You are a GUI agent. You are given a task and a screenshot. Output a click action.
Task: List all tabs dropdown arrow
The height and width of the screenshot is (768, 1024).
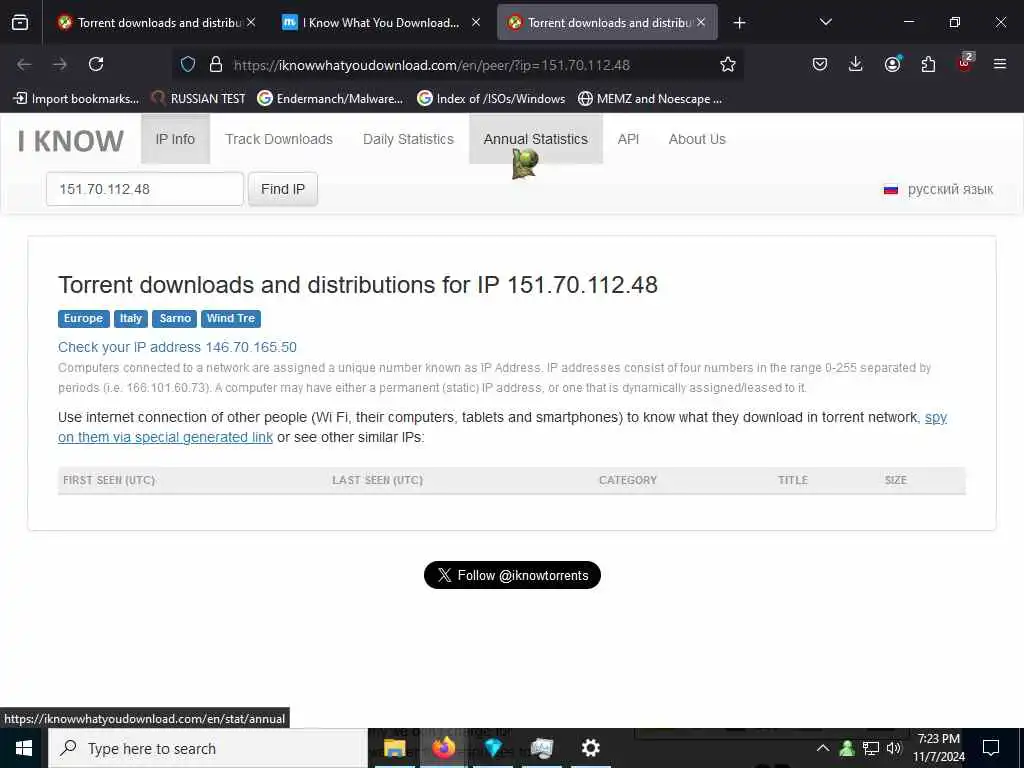point(825,22)
